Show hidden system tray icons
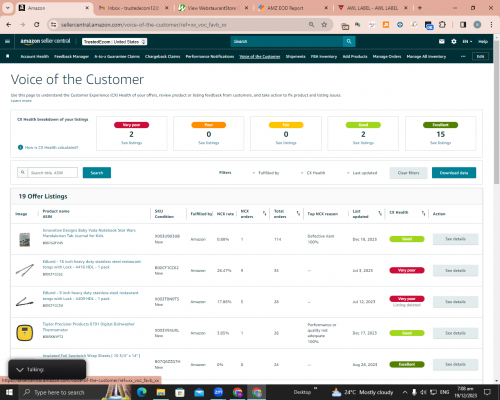Image resolution: width=500 pixels, height=400 pixels. (x=405, y=392)
